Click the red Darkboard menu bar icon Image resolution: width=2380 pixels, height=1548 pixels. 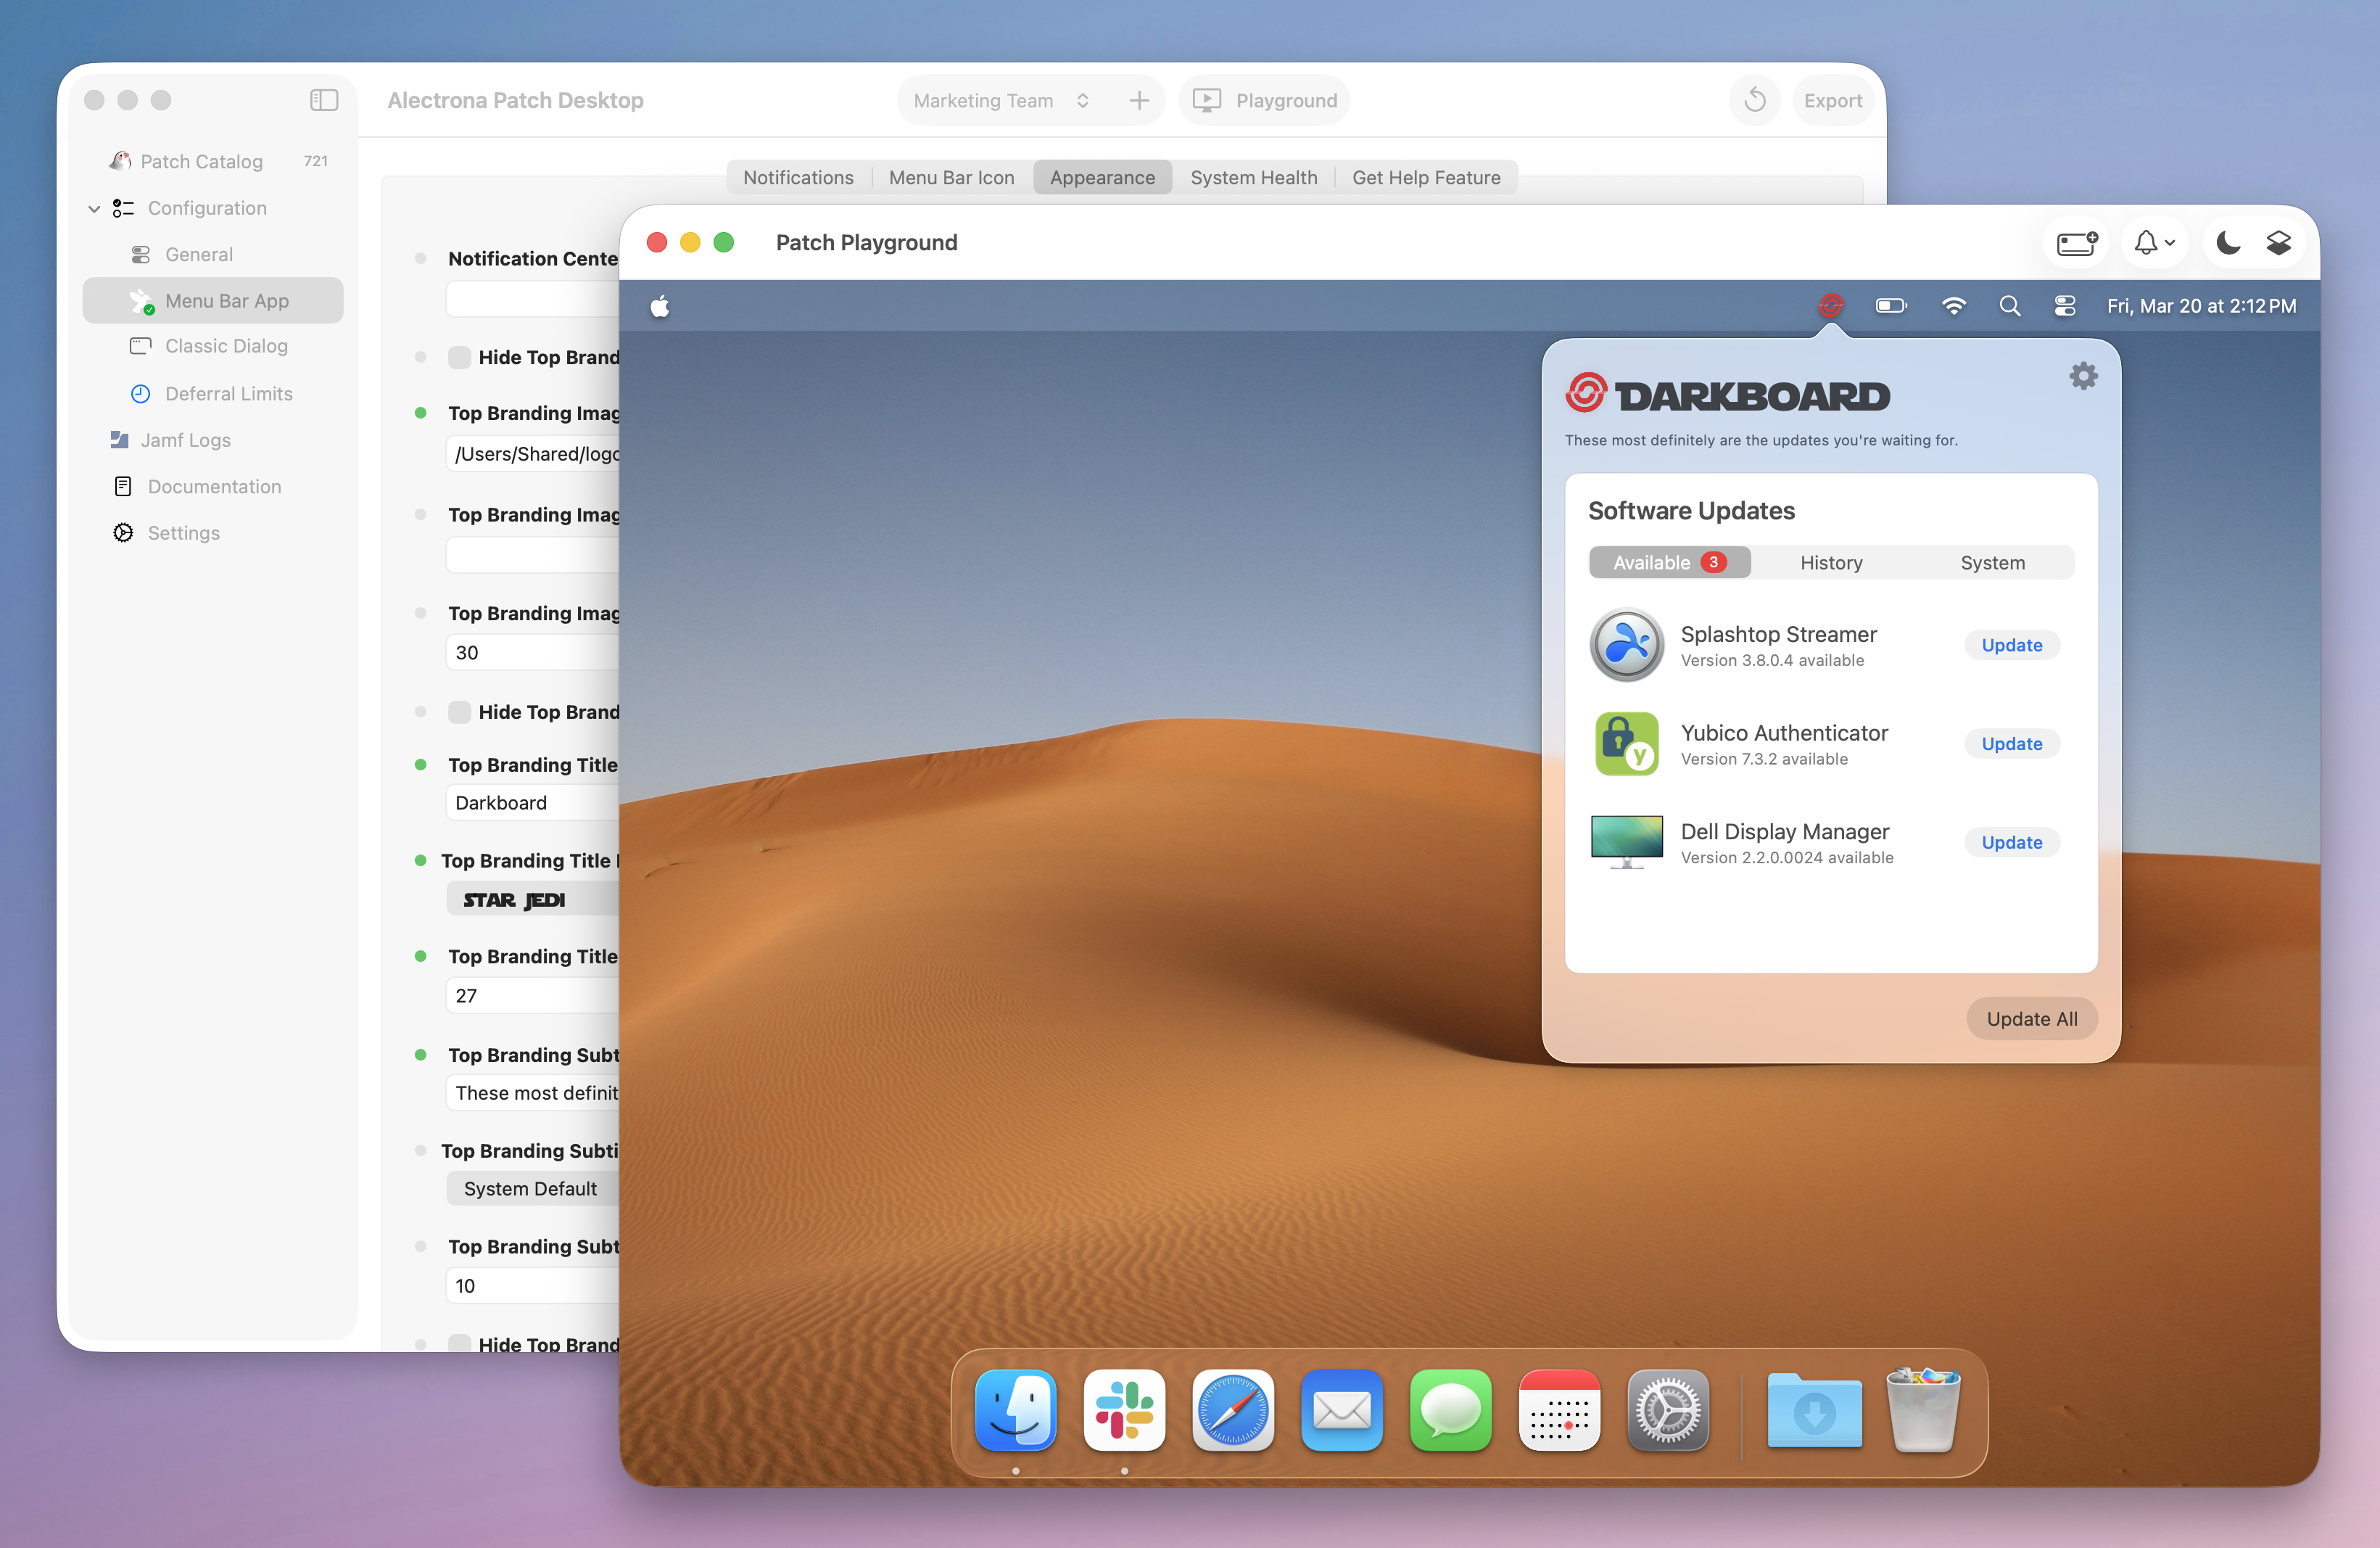[1830, 306]
